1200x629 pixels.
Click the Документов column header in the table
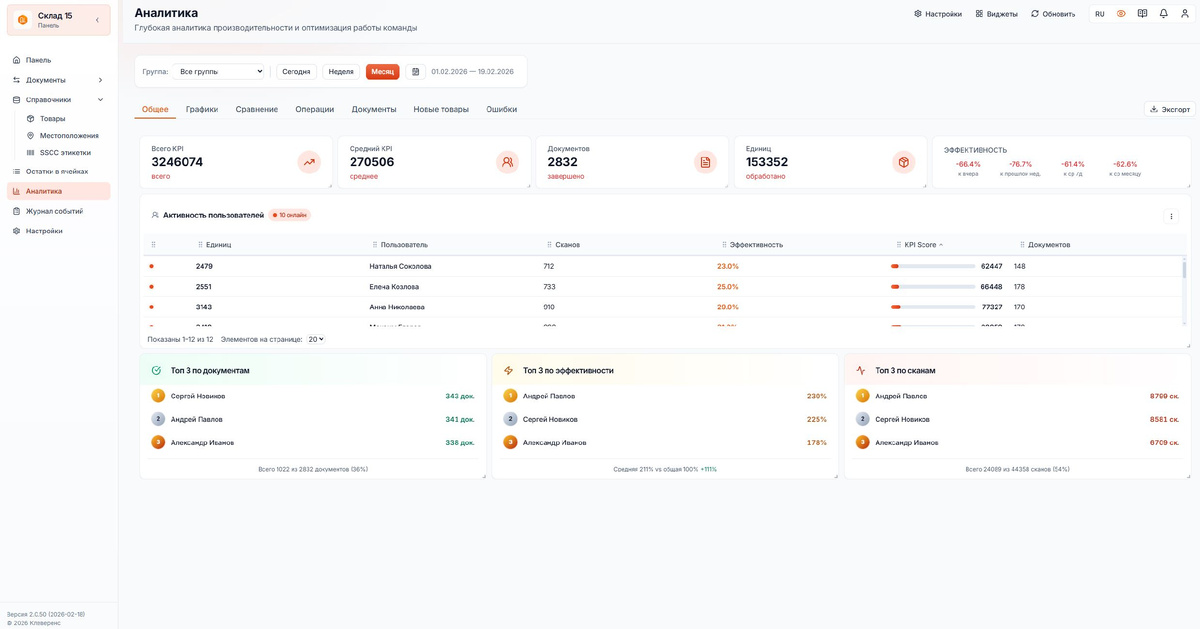(x=1049, y=245)
